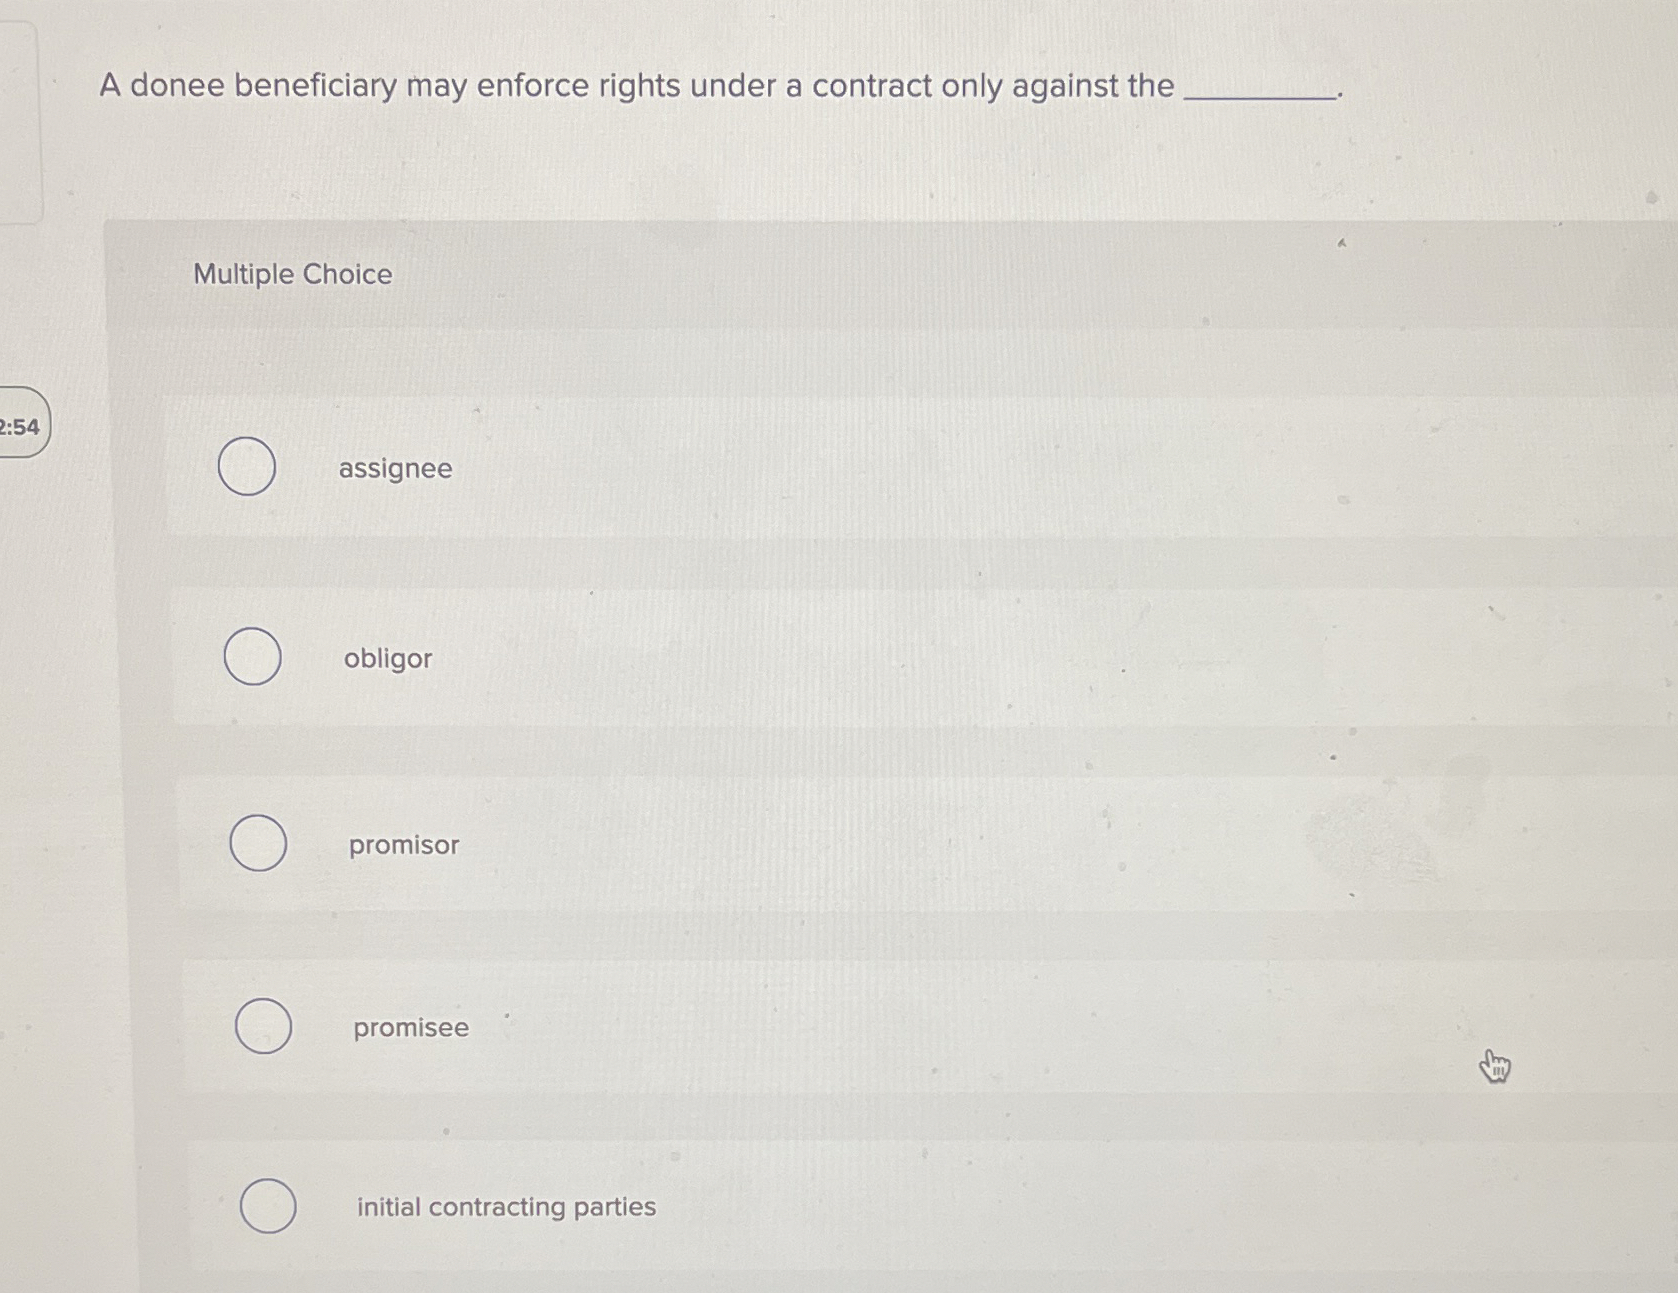Viewport: 1678px width, 1293px height.
Task: Click the assignee answer label
Action: coord(394,468)
